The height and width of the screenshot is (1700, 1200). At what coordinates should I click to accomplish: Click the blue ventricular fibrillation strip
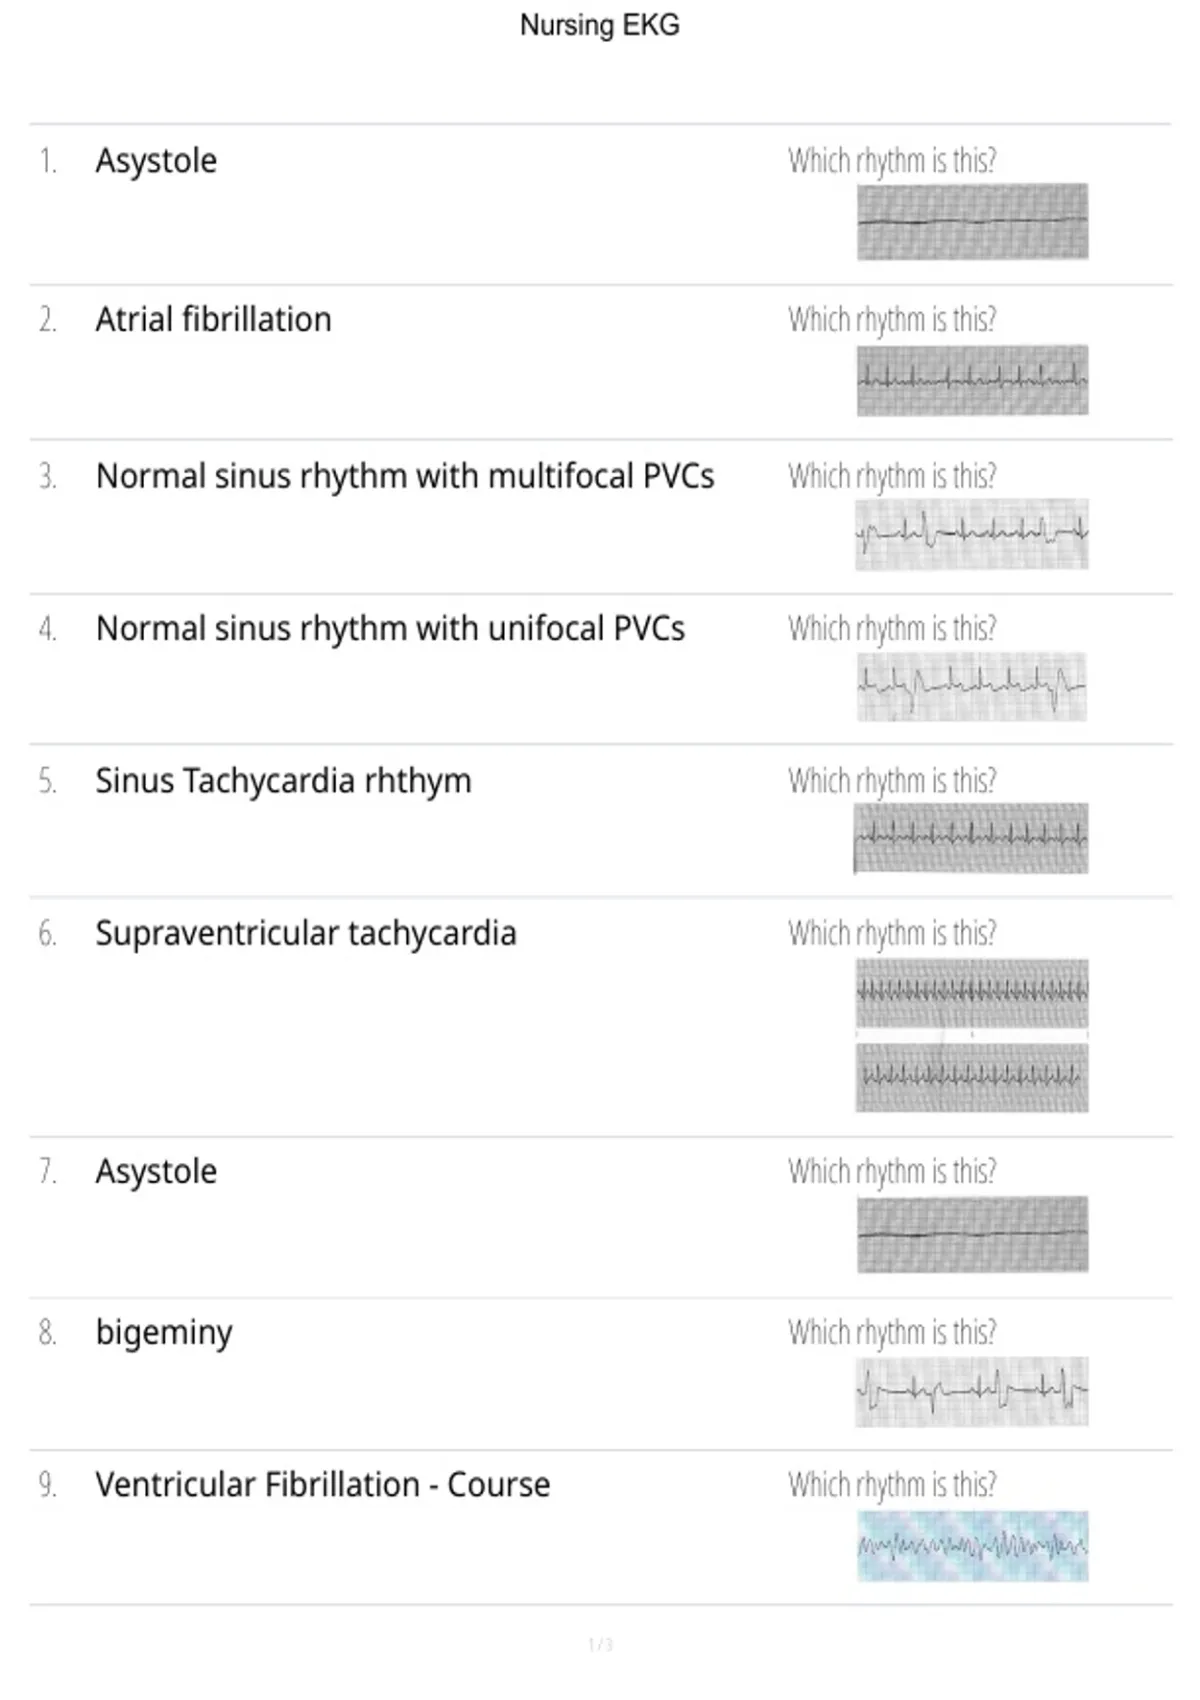point(972,1546)
